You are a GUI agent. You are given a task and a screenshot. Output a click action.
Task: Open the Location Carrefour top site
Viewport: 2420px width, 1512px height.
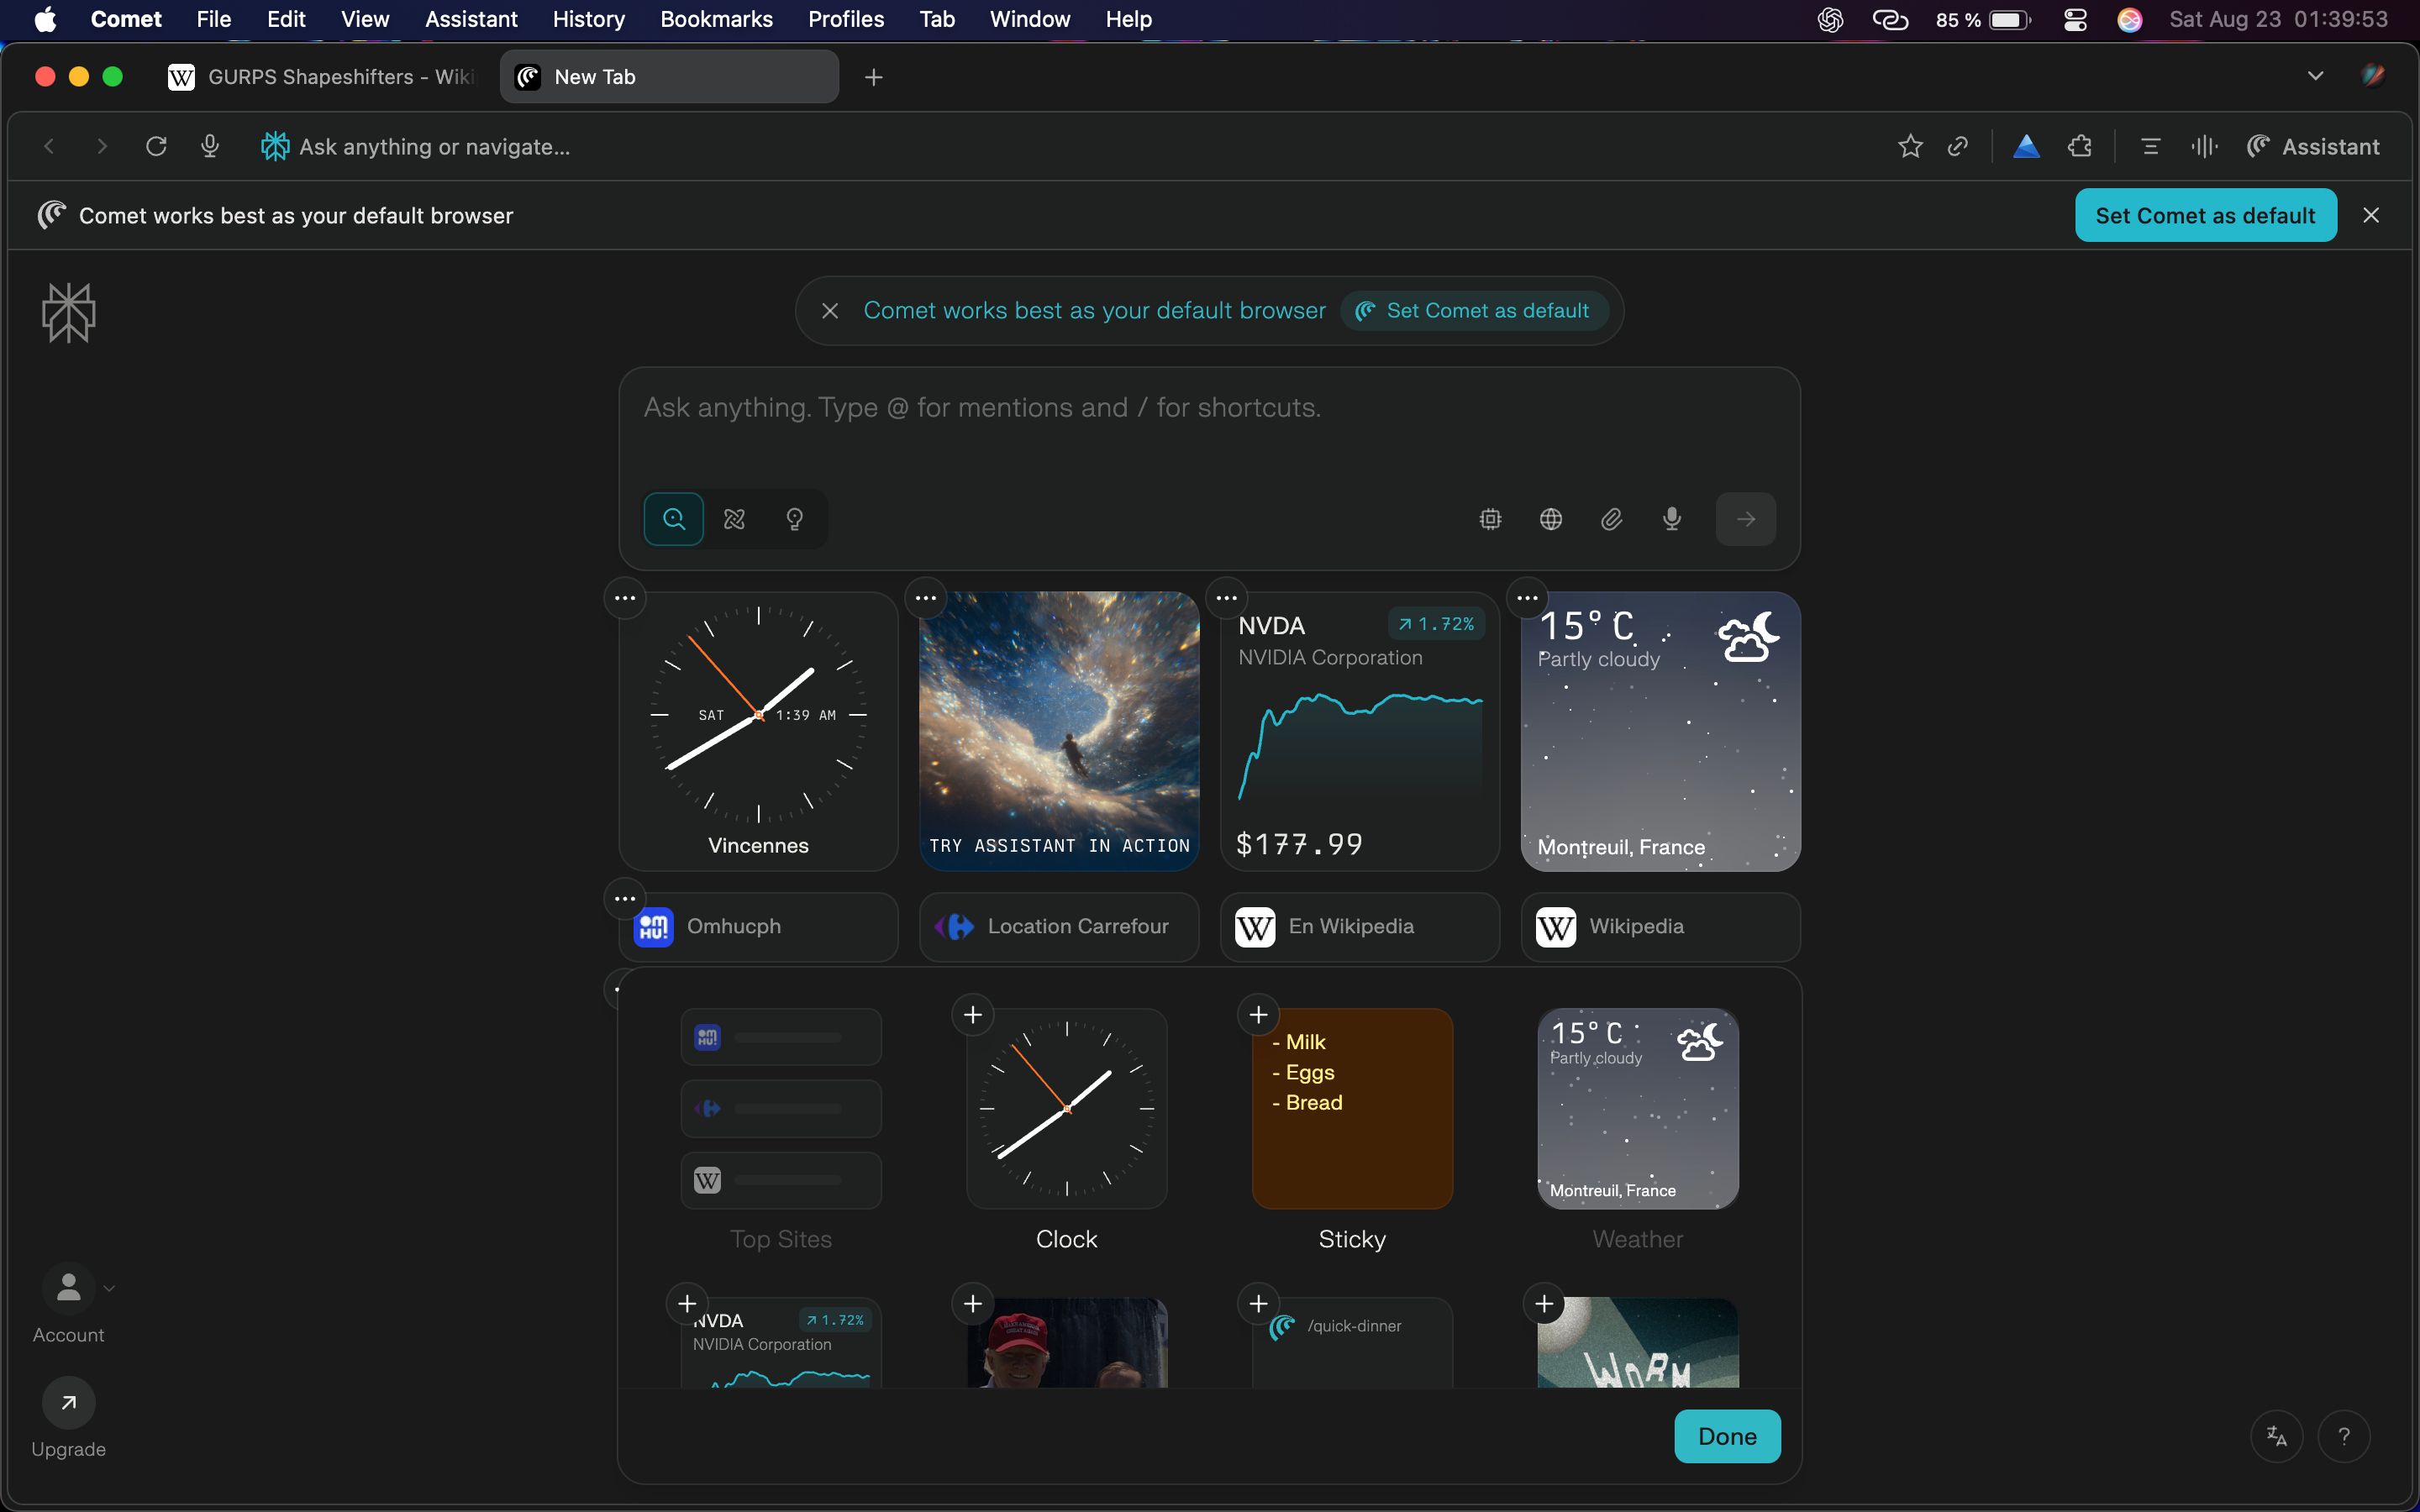tap(1059, 927)
